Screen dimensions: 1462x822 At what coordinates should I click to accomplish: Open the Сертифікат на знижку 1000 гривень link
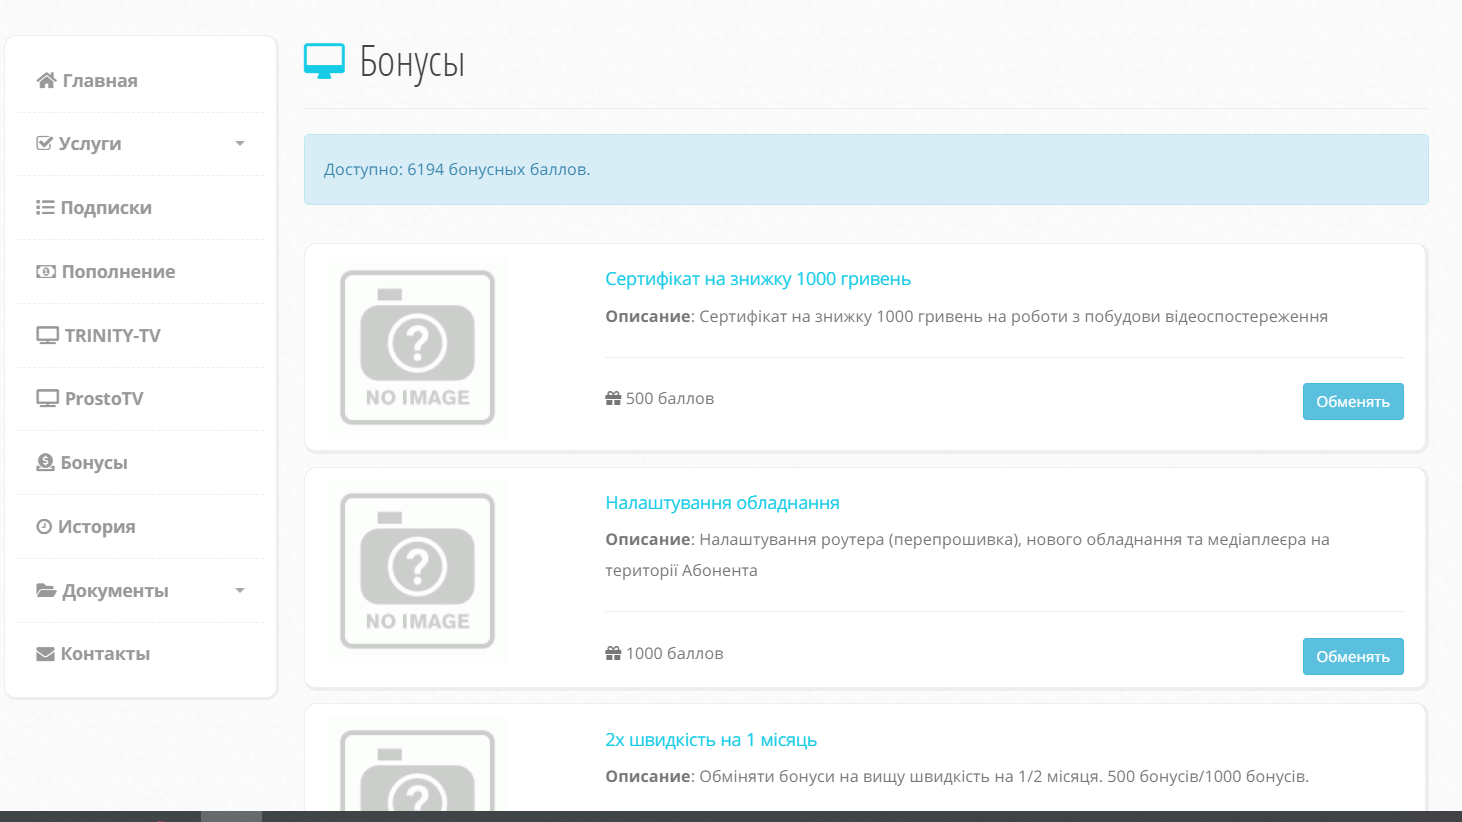[x=757, y=279]
